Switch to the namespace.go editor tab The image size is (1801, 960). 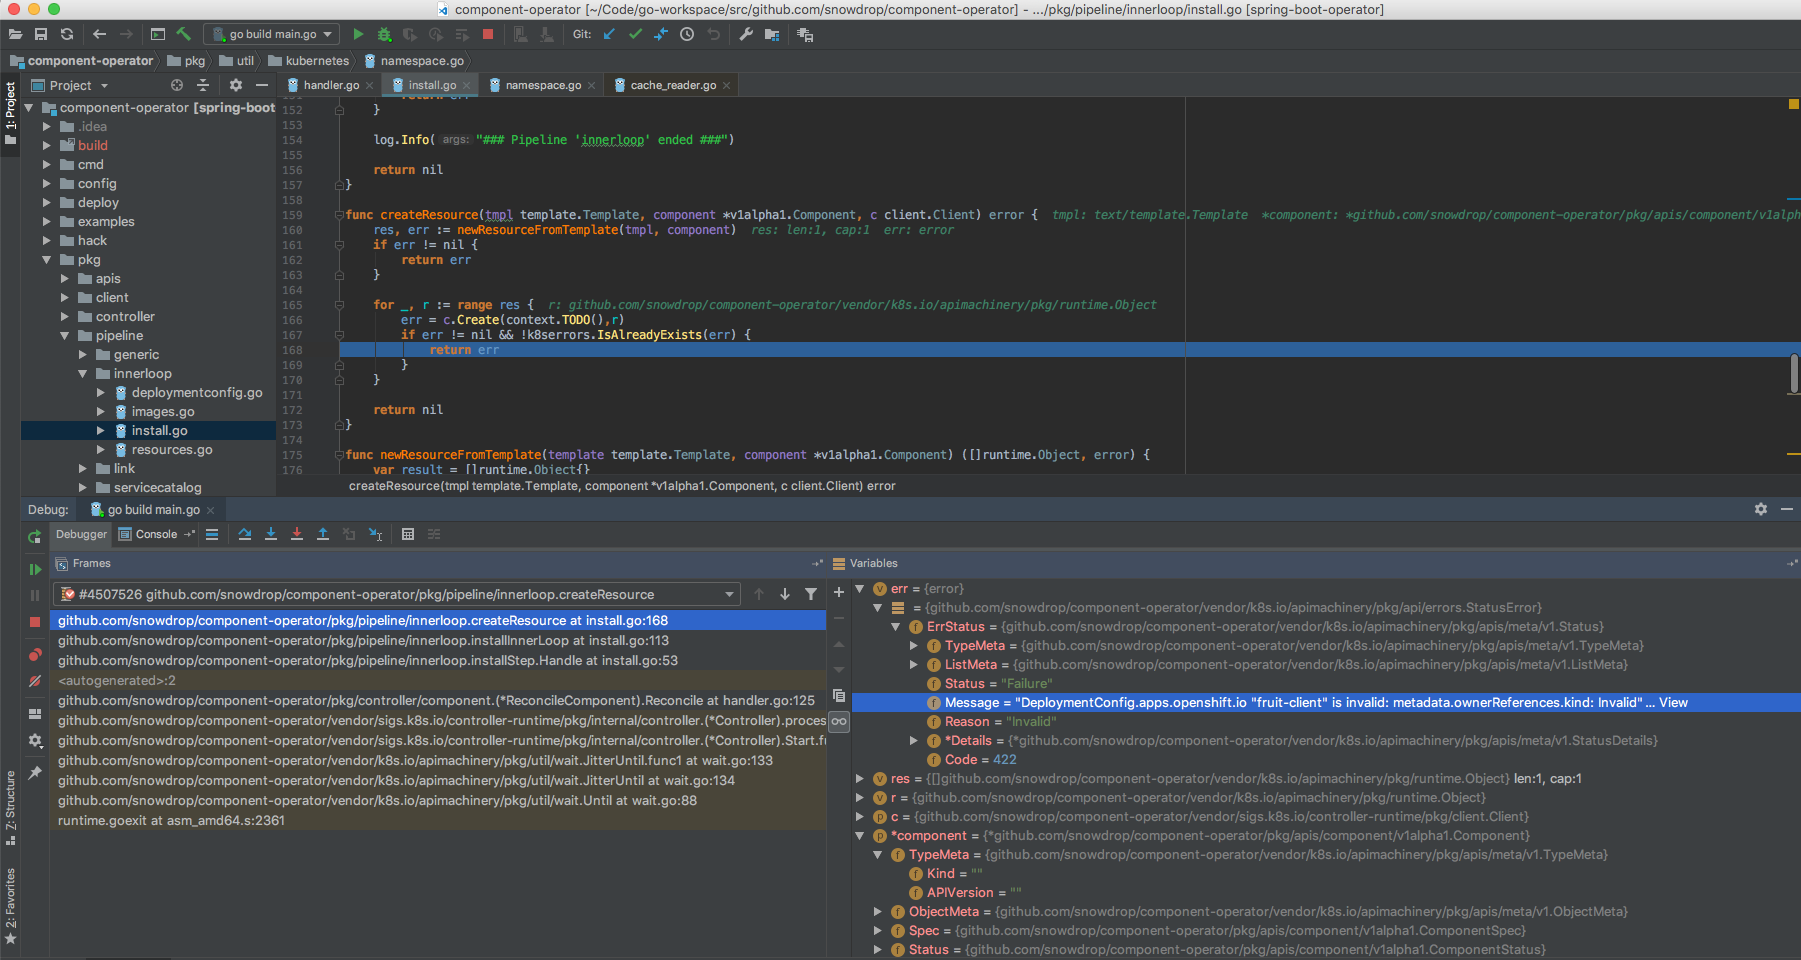(543, 85)
